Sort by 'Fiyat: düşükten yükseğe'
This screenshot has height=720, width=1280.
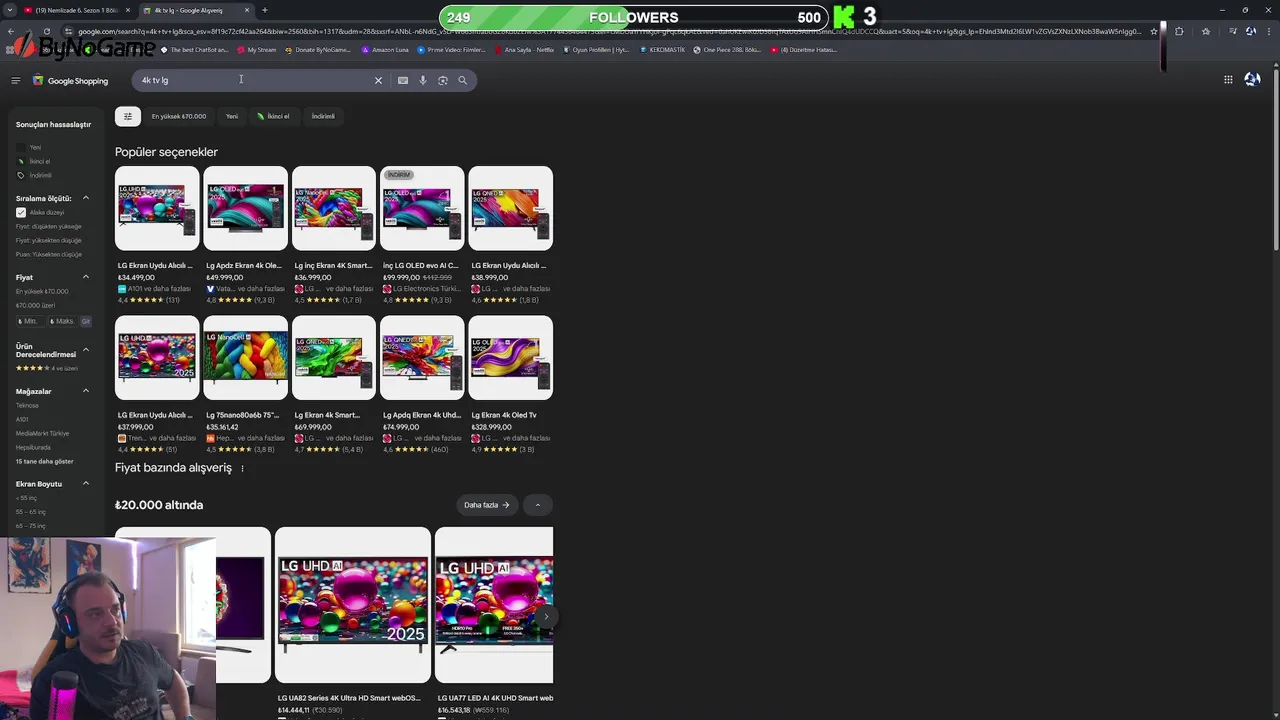tap(49, 226)
